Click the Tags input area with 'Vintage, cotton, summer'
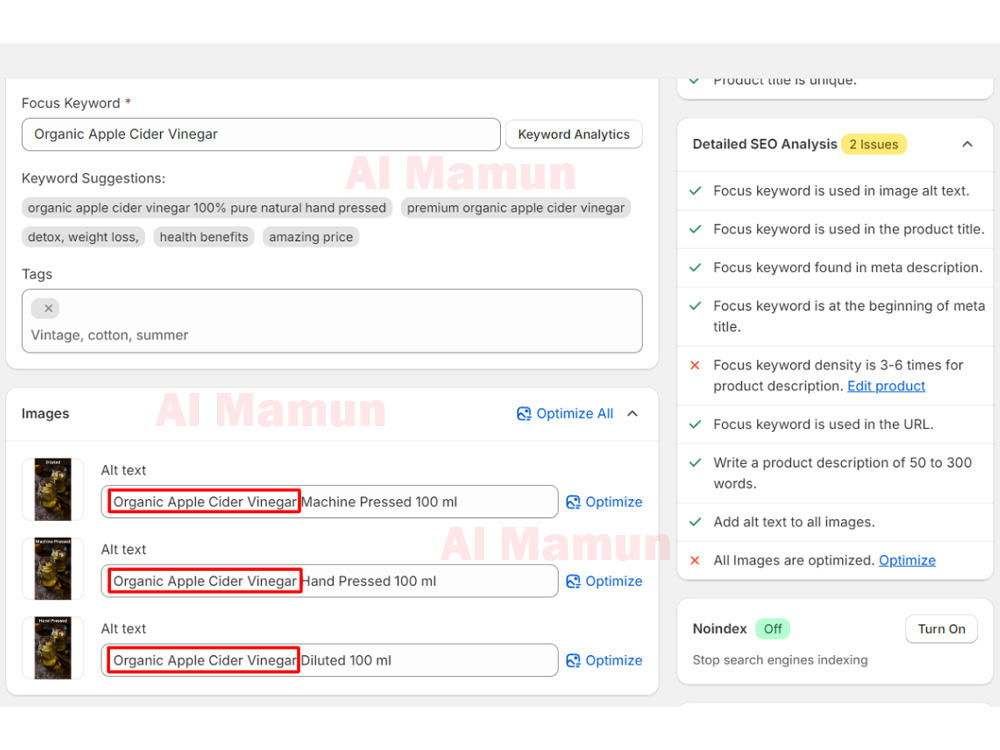Image resolution: width=1000 pixels, height=750 pixels. pyautogui.click(x=332, y=321)
